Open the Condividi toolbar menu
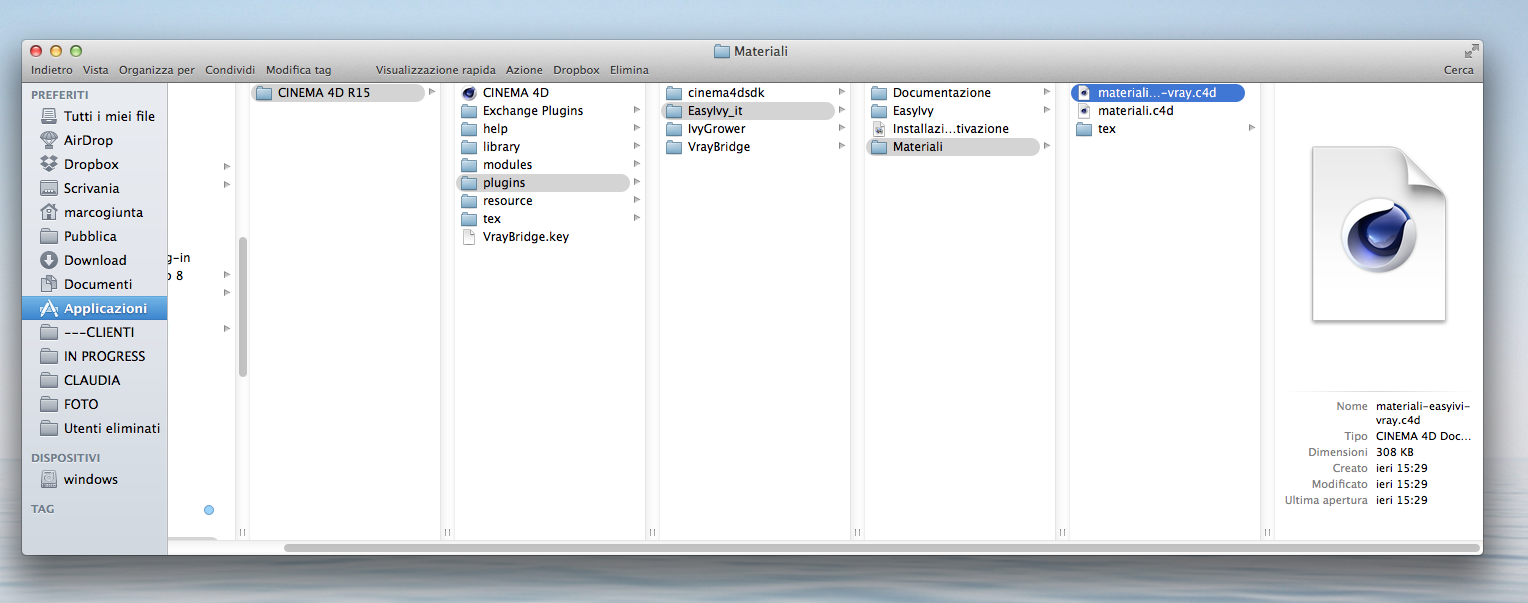Viewport: 1528px width, 603px height. 230,70
